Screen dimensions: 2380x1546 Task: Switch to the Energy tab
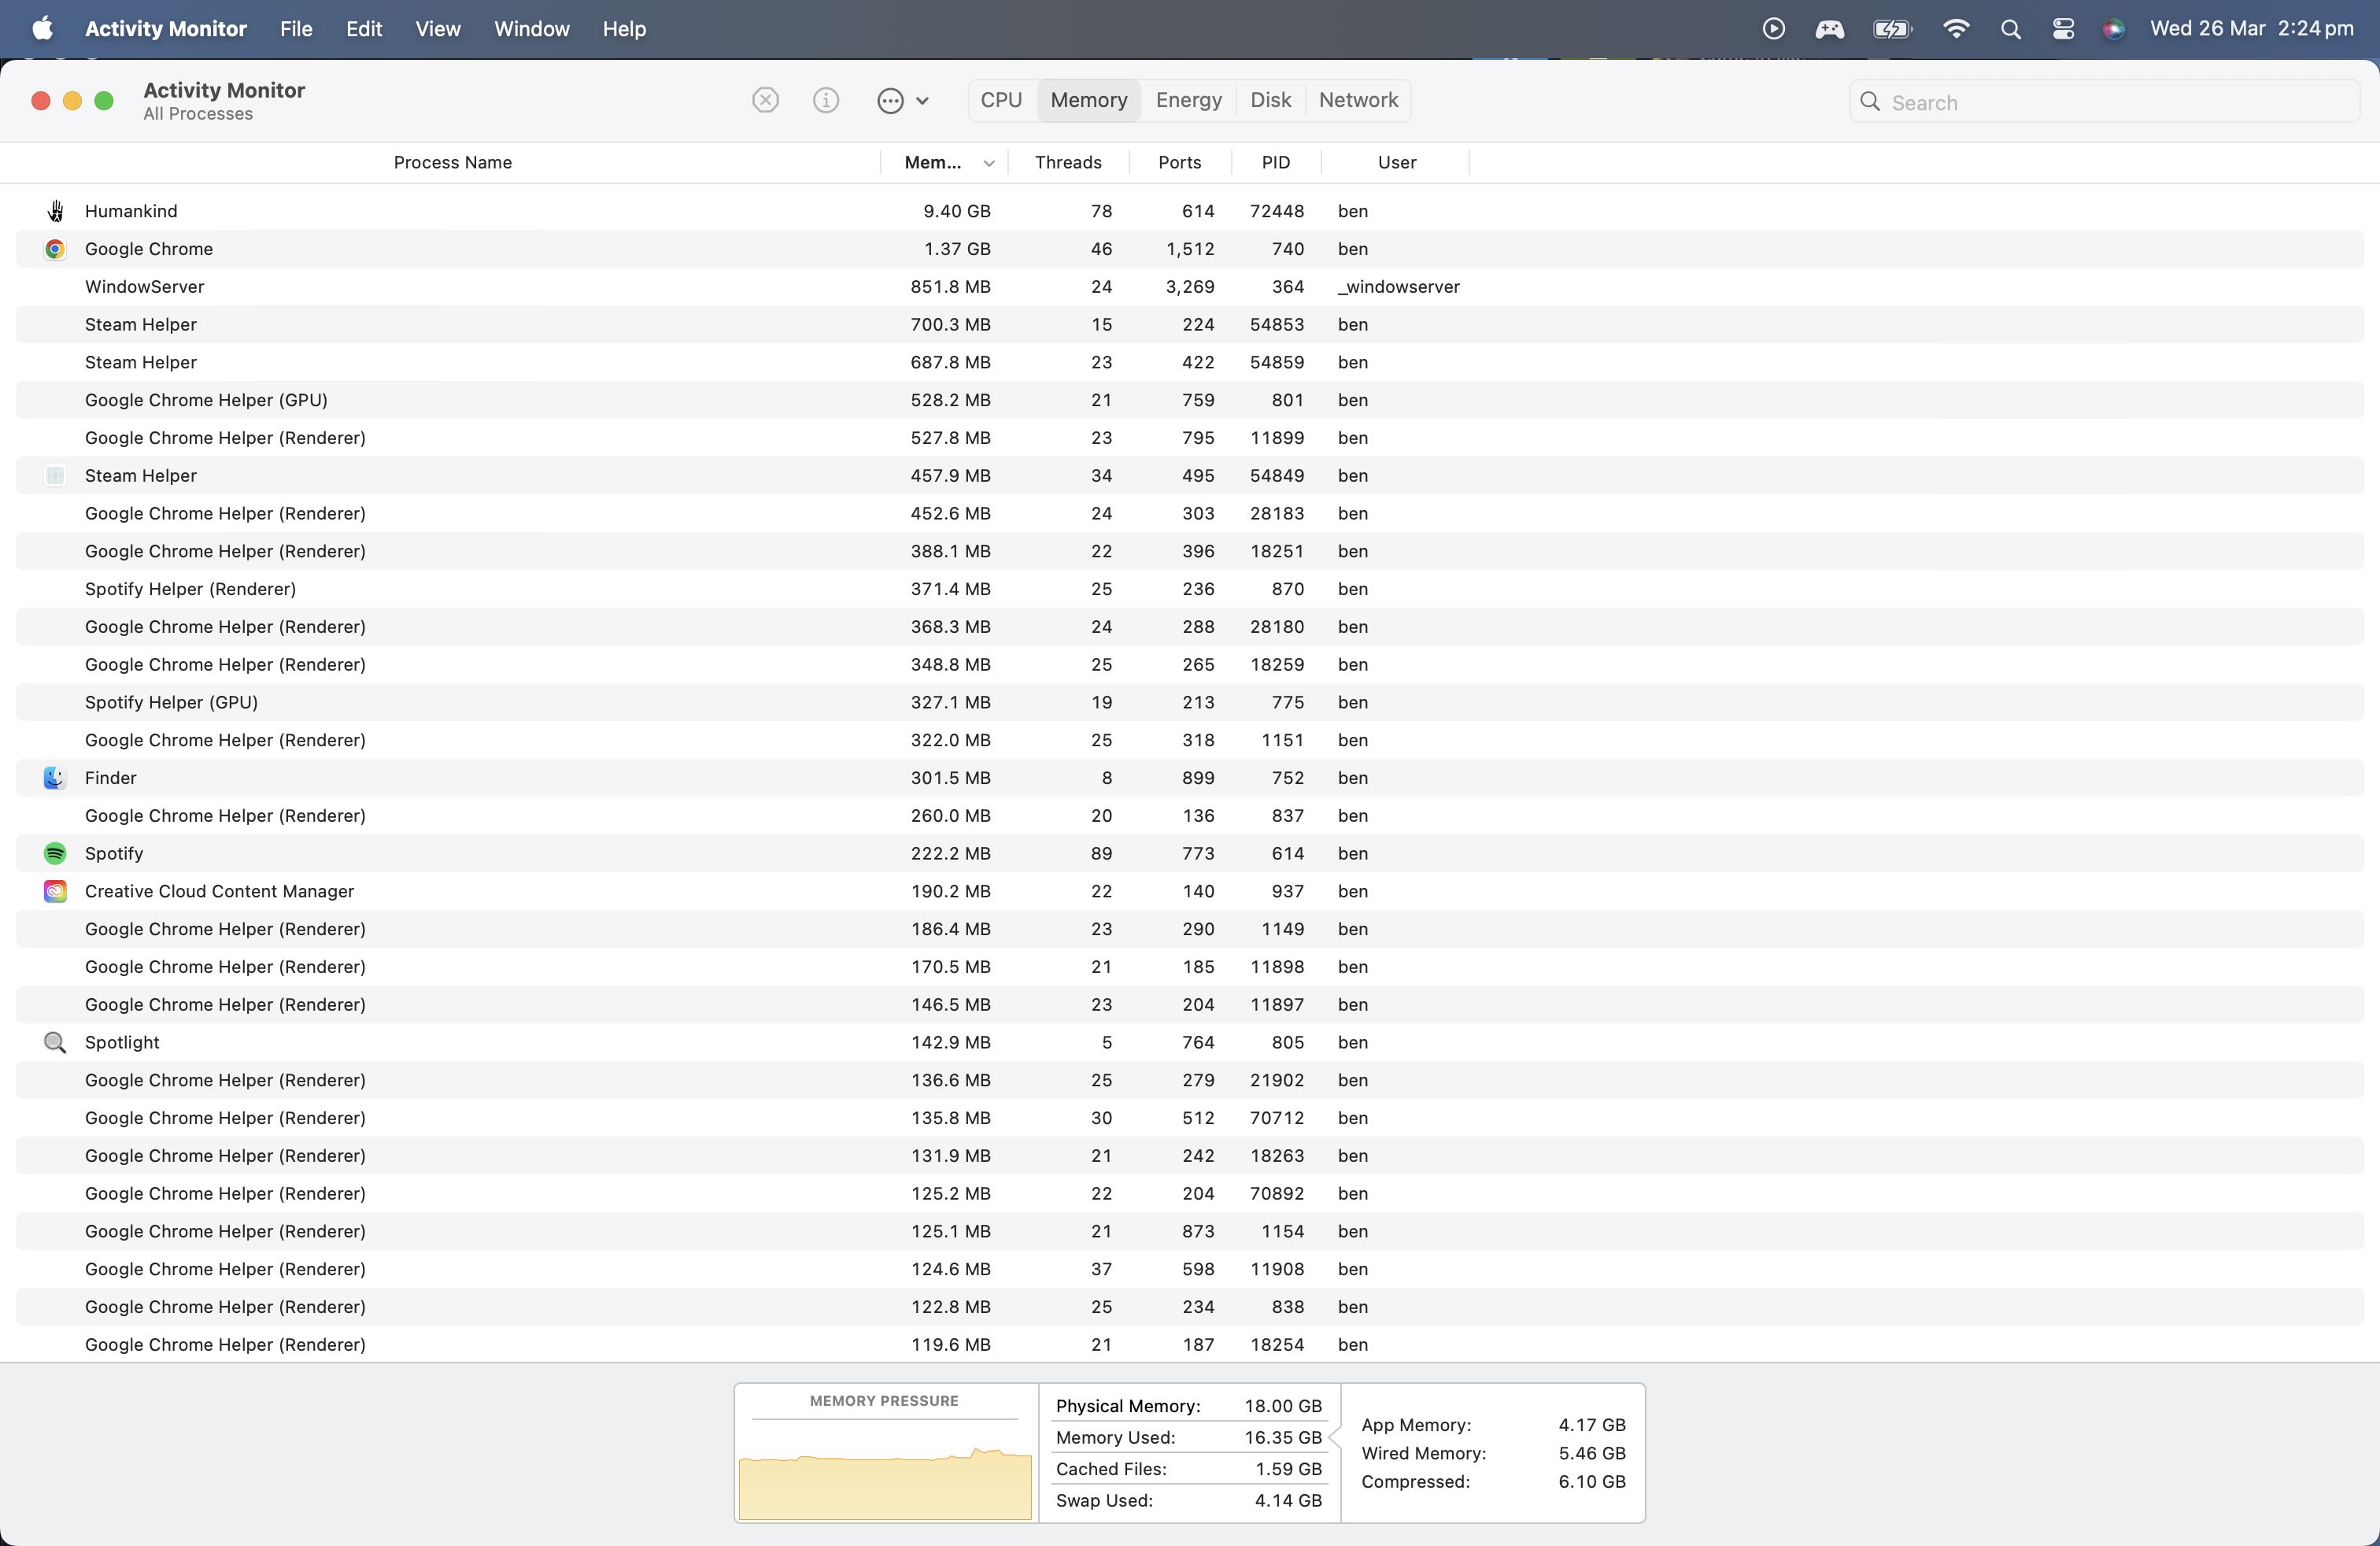click(x=1189, y=100)
